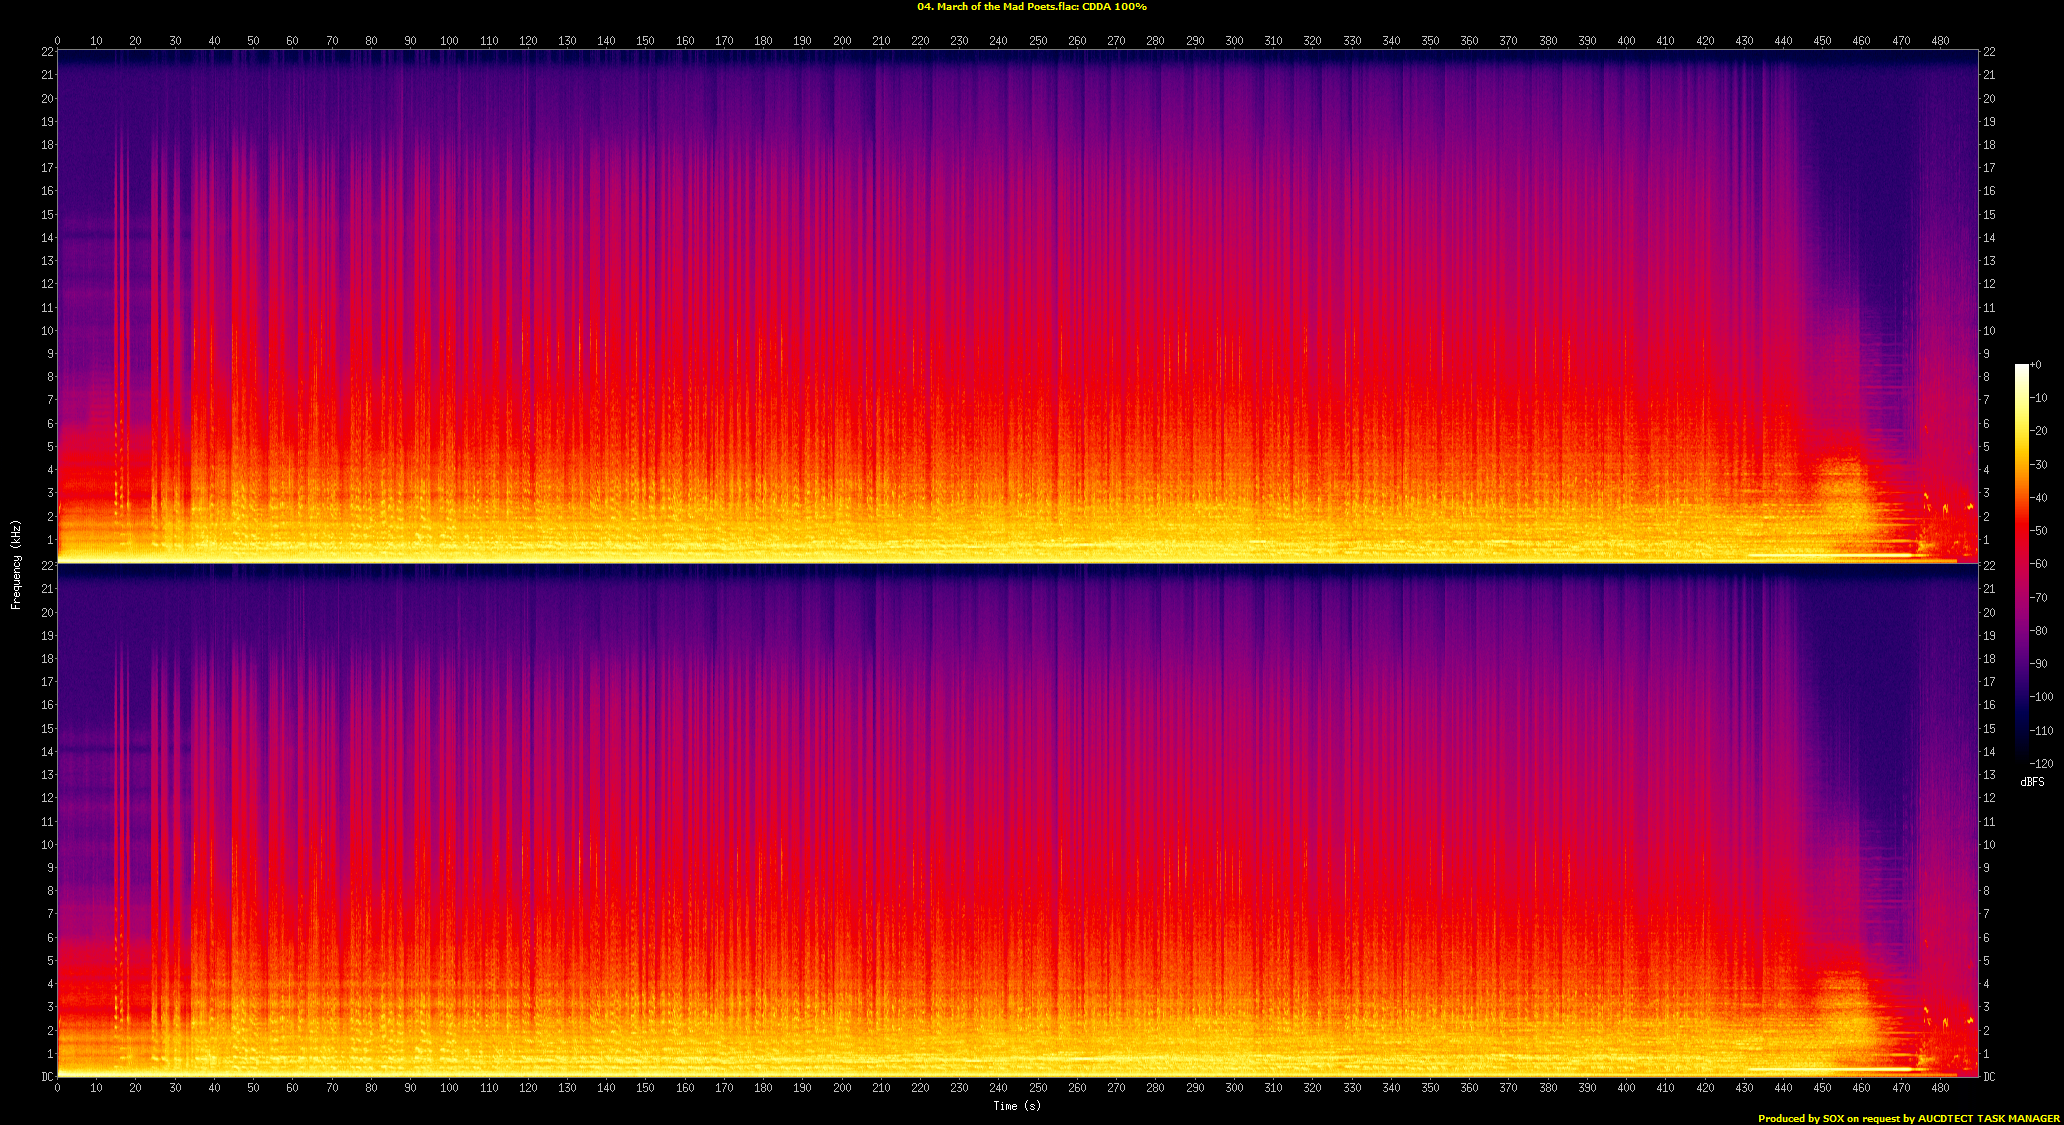This screenshot has height=1125, width=2064.
Task: Click the 'CDDA 100%' result in the title
Action: pyautogui.click(x=1114, y=7)
